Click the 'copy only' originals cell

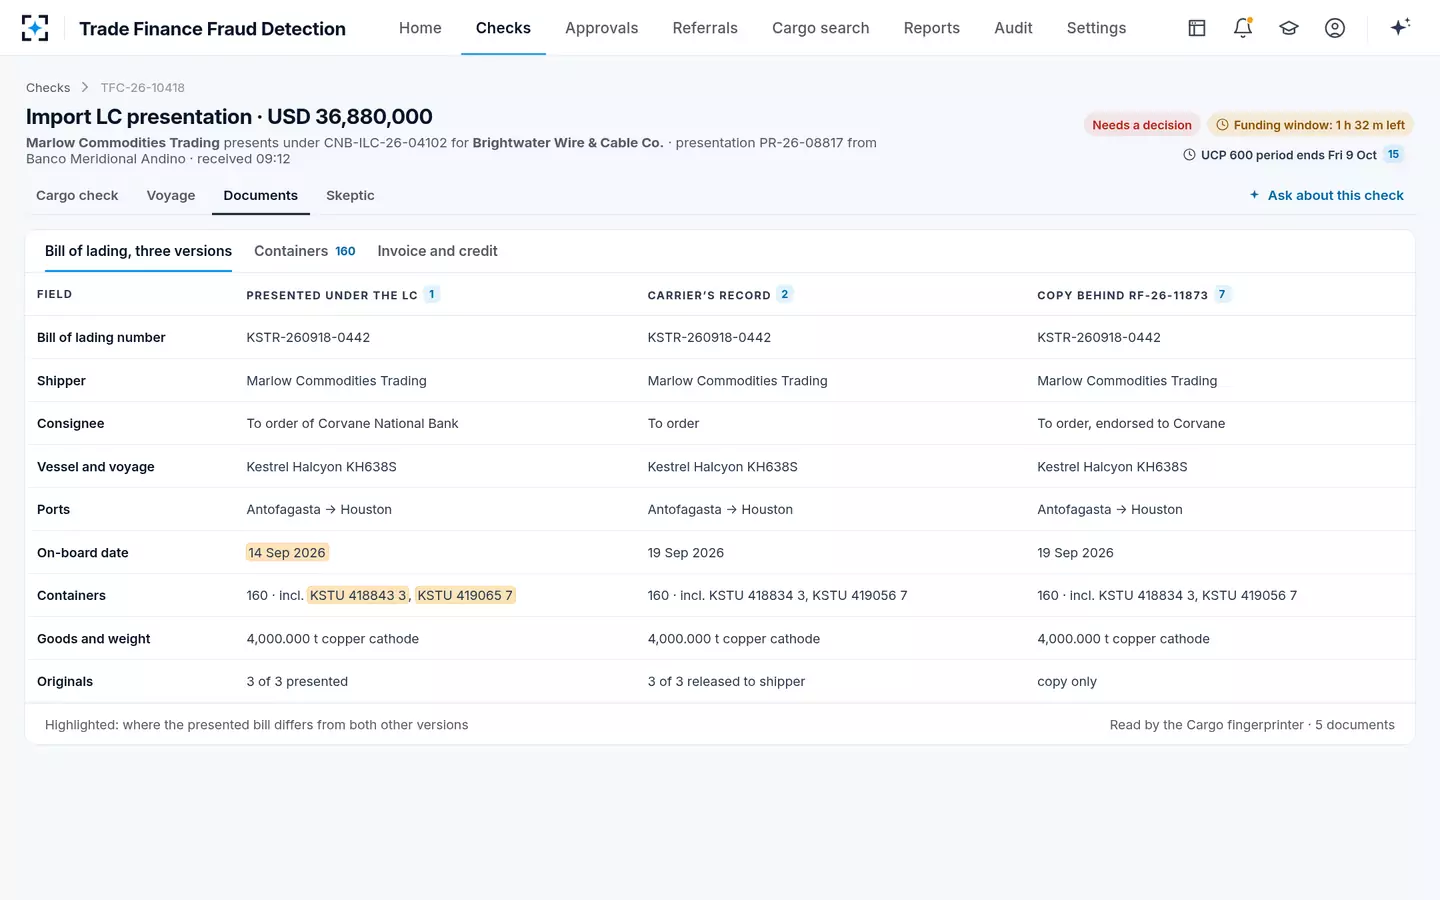(1067, 682)
